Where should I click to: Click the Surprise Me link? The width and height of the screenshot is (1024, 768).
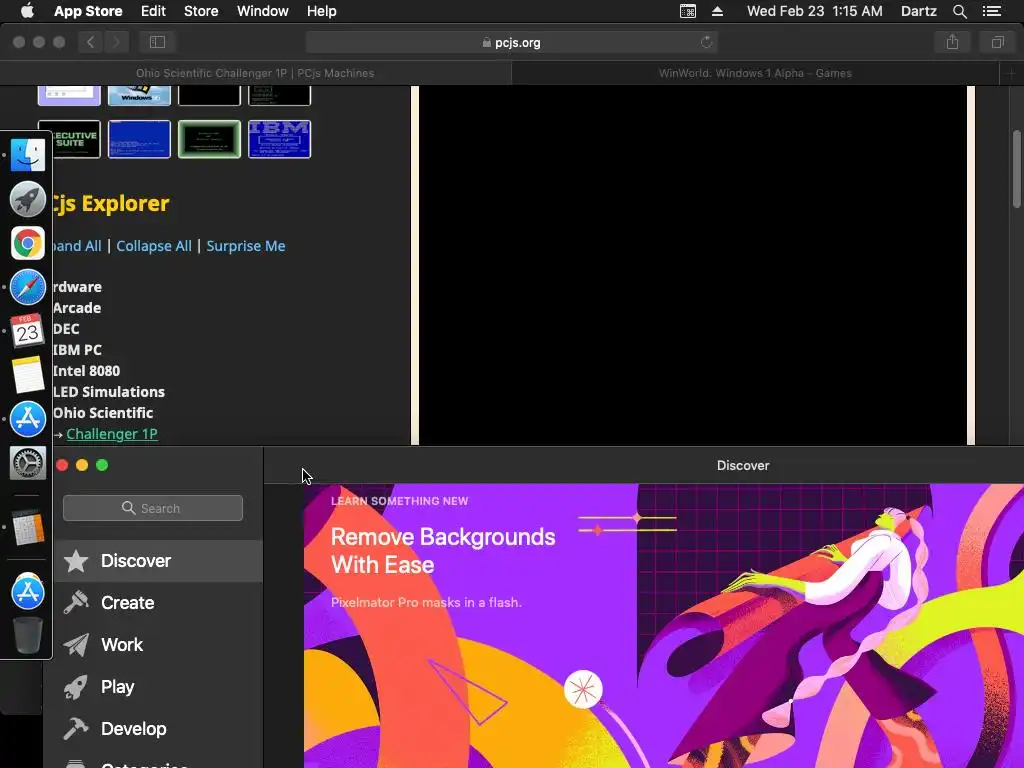246,246
